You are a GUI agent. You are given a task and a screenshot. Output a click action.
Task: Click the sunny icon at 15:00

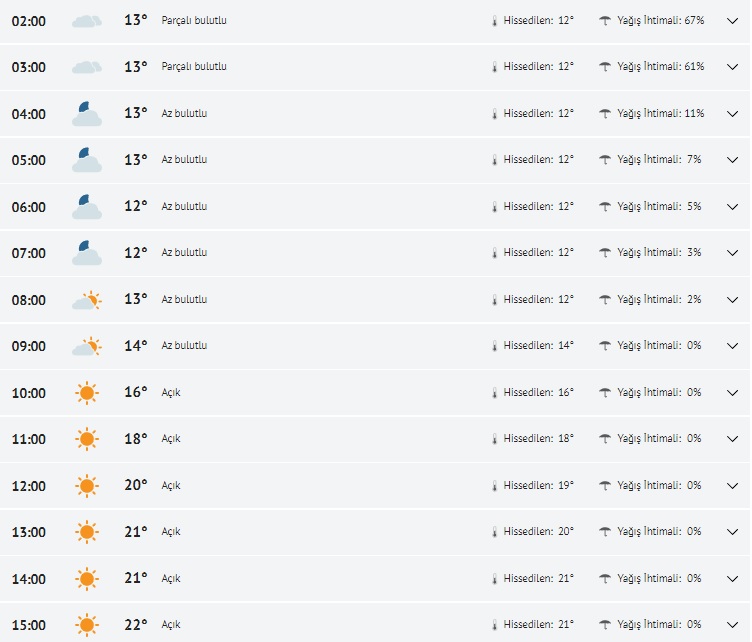click(x=87, y=625)
